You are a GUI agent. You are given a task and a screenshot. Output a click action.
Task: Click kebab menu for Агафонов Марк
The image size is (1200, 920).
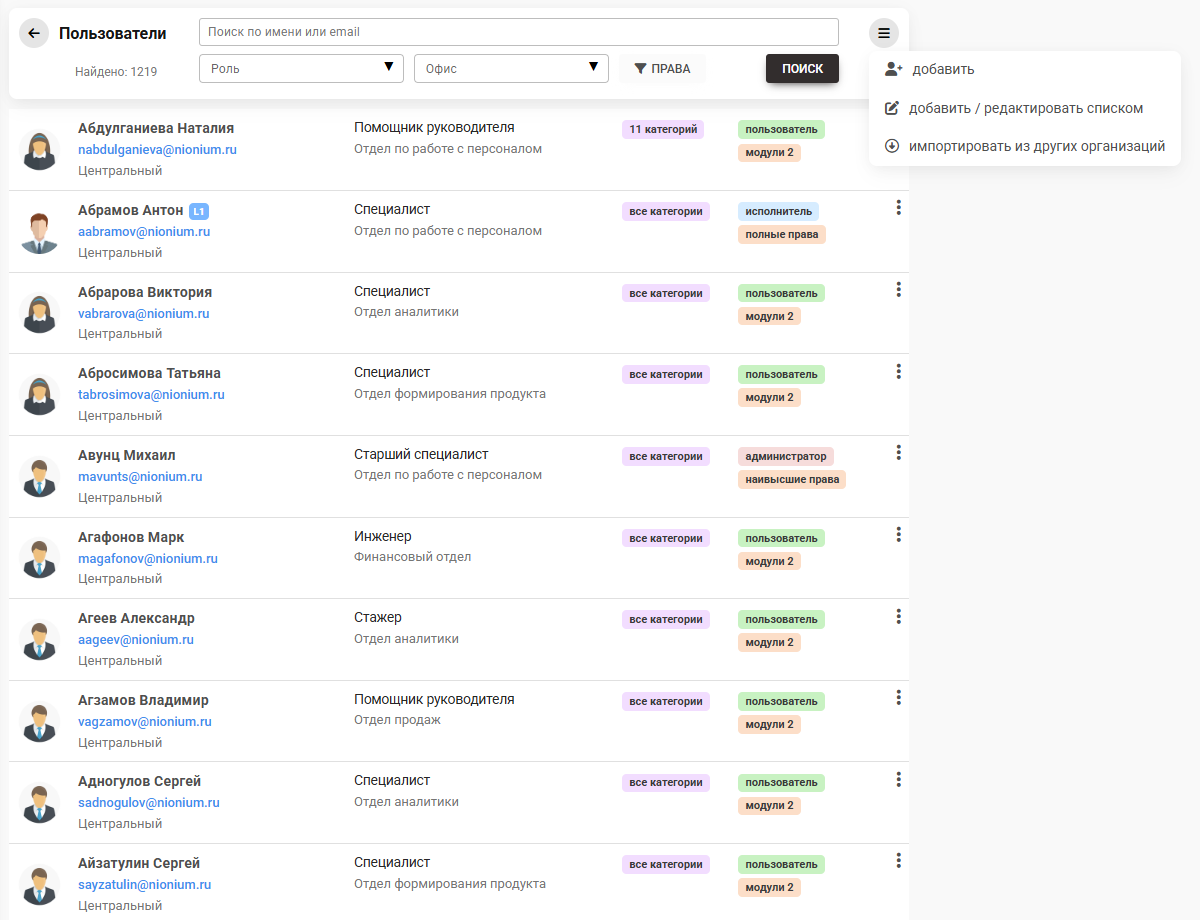[x=899, y=535]
